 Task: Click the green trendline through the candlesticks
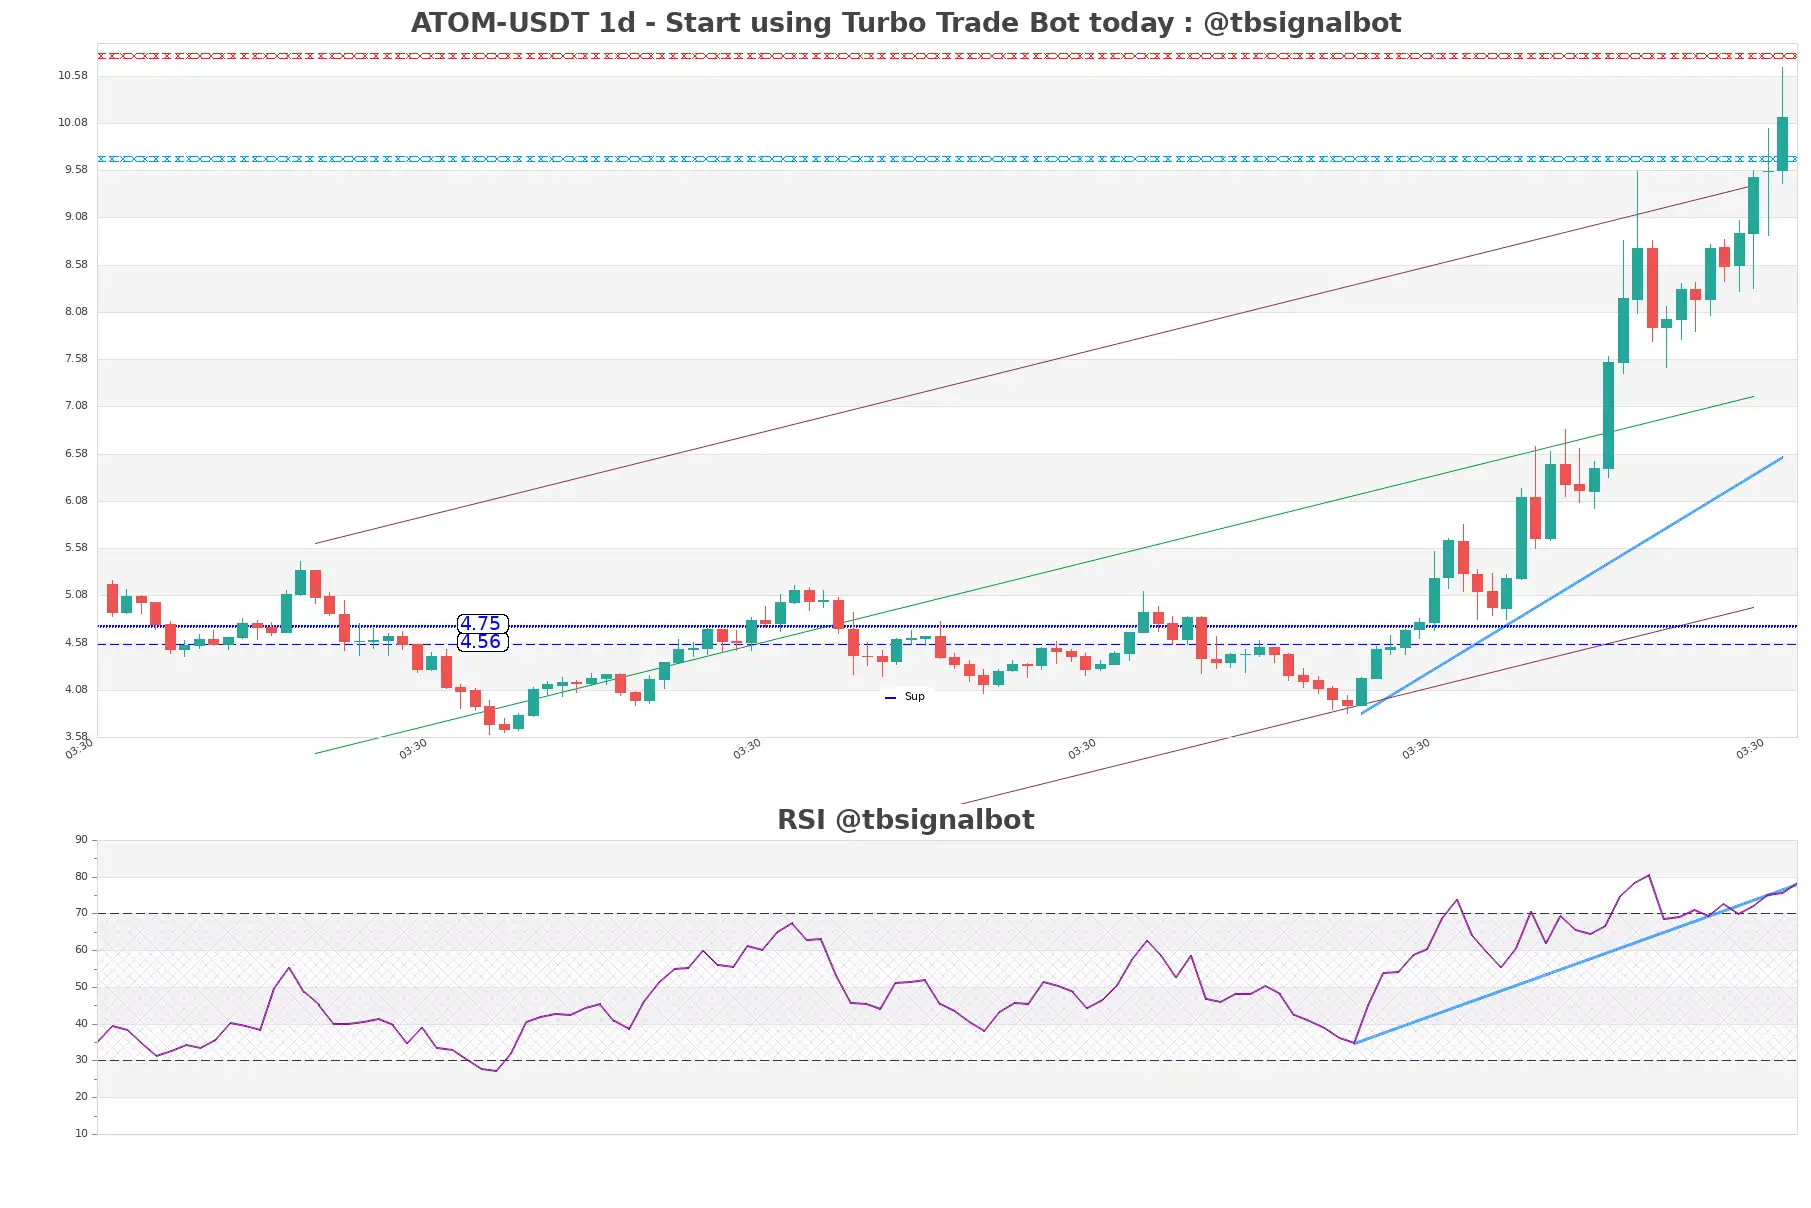click(x=1034, y=575)
